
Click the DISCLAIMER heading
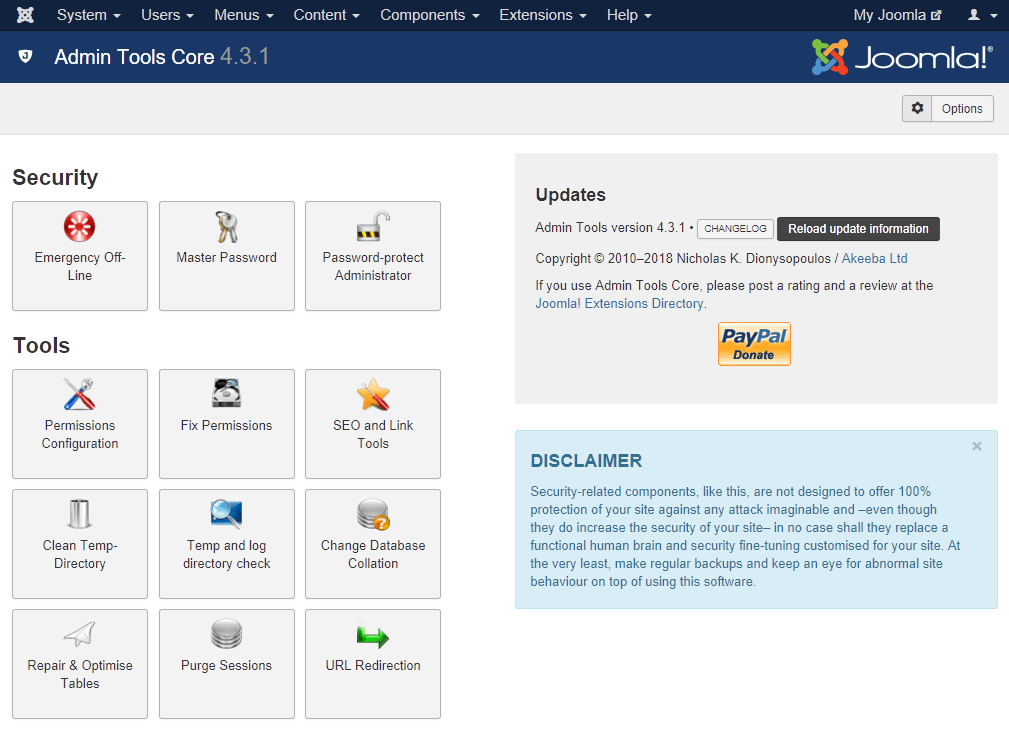[586, 461]
